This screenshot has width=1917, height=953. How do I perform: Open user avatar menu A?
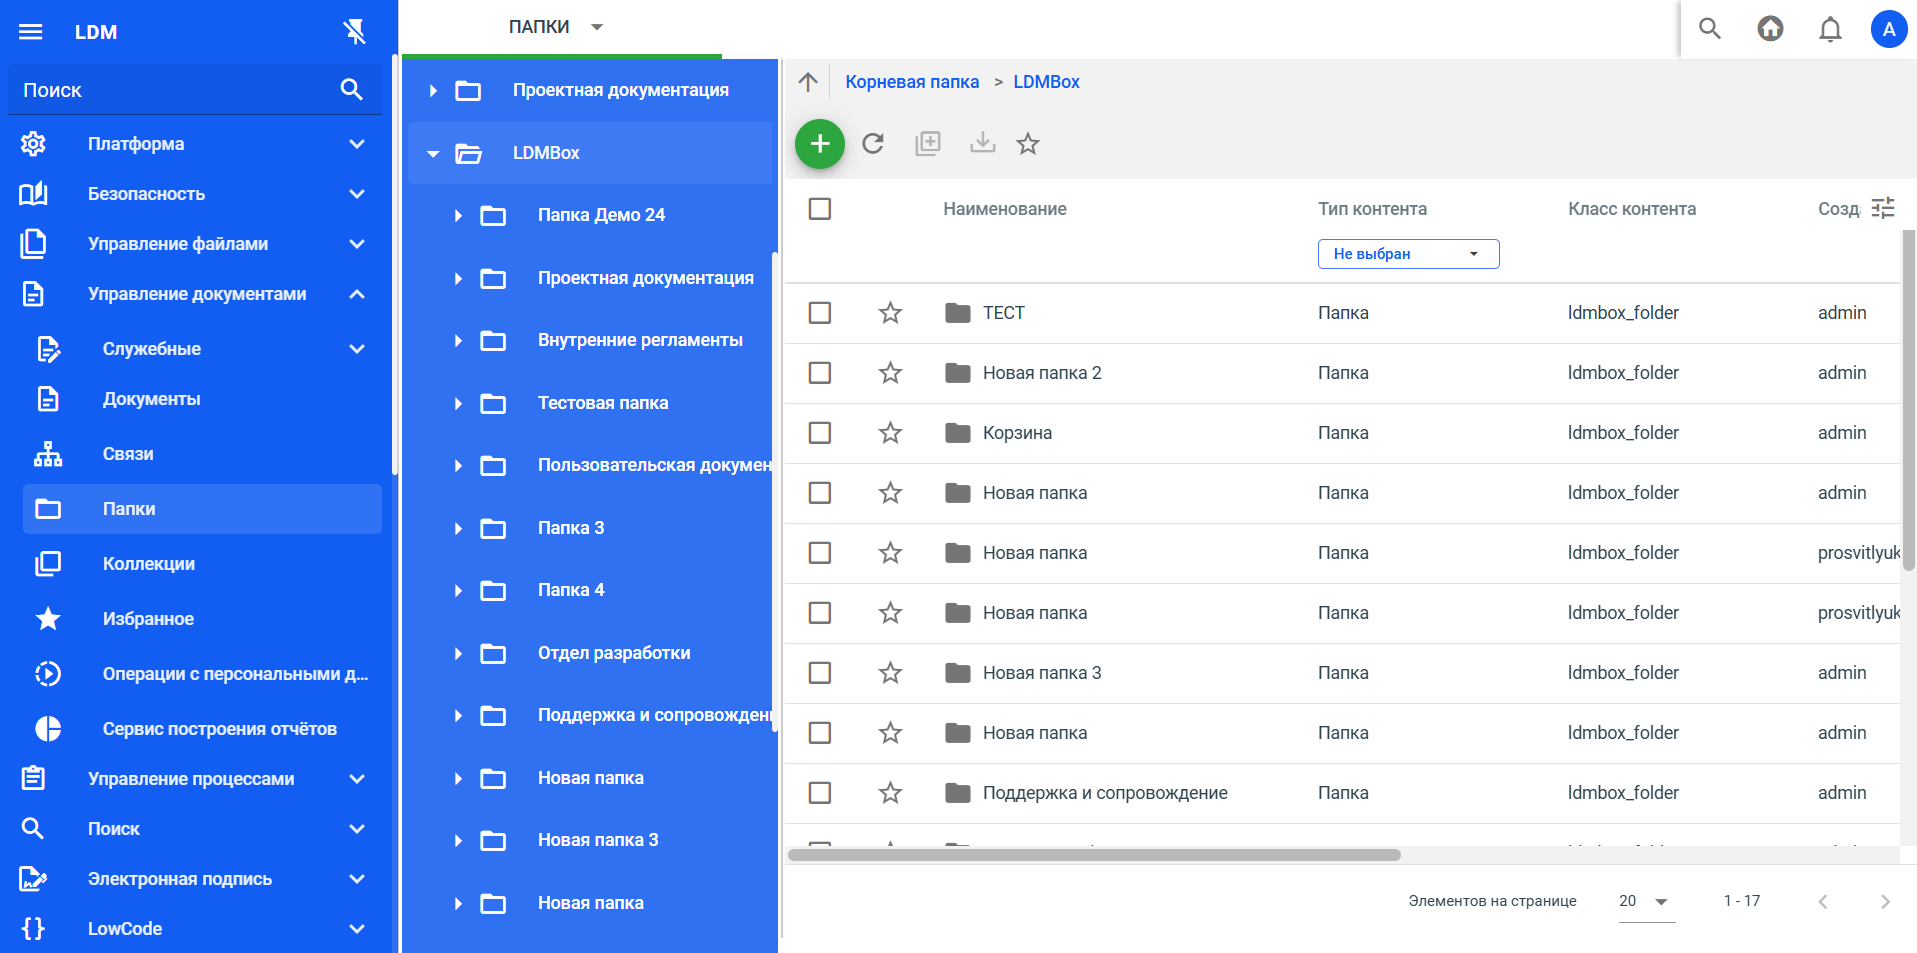[x=1889, y=29]
